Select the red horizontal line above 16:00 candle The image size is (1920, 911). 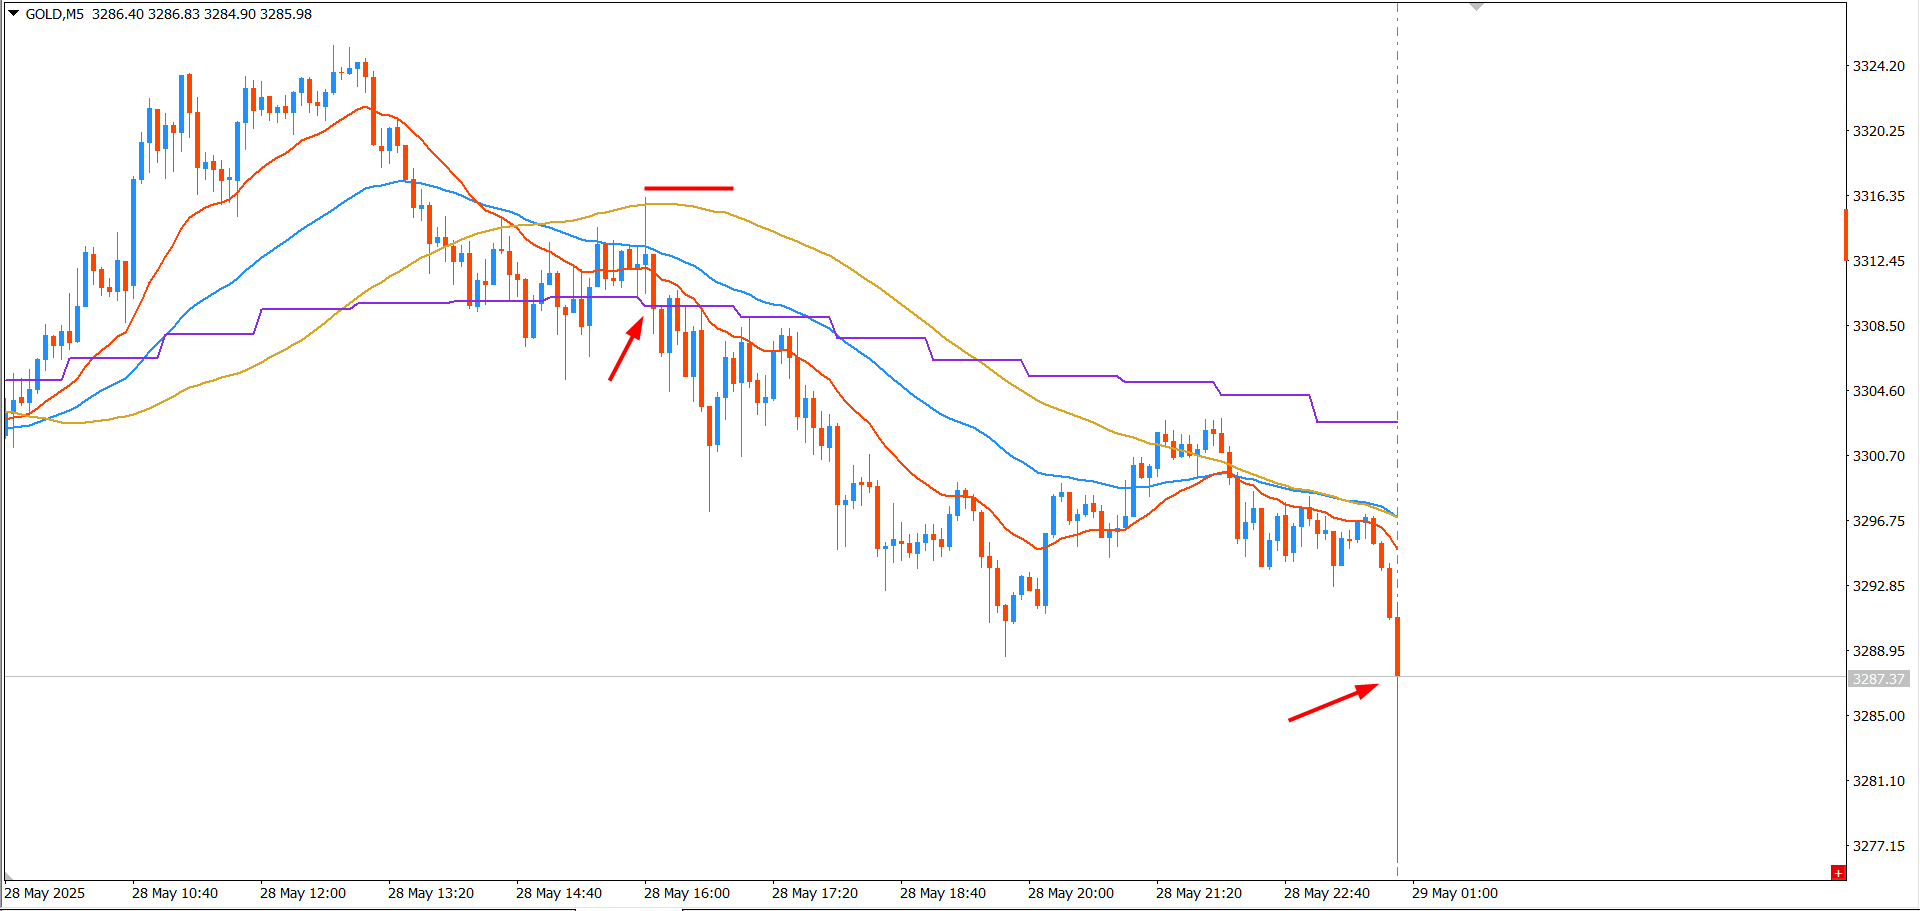[689, 188]
